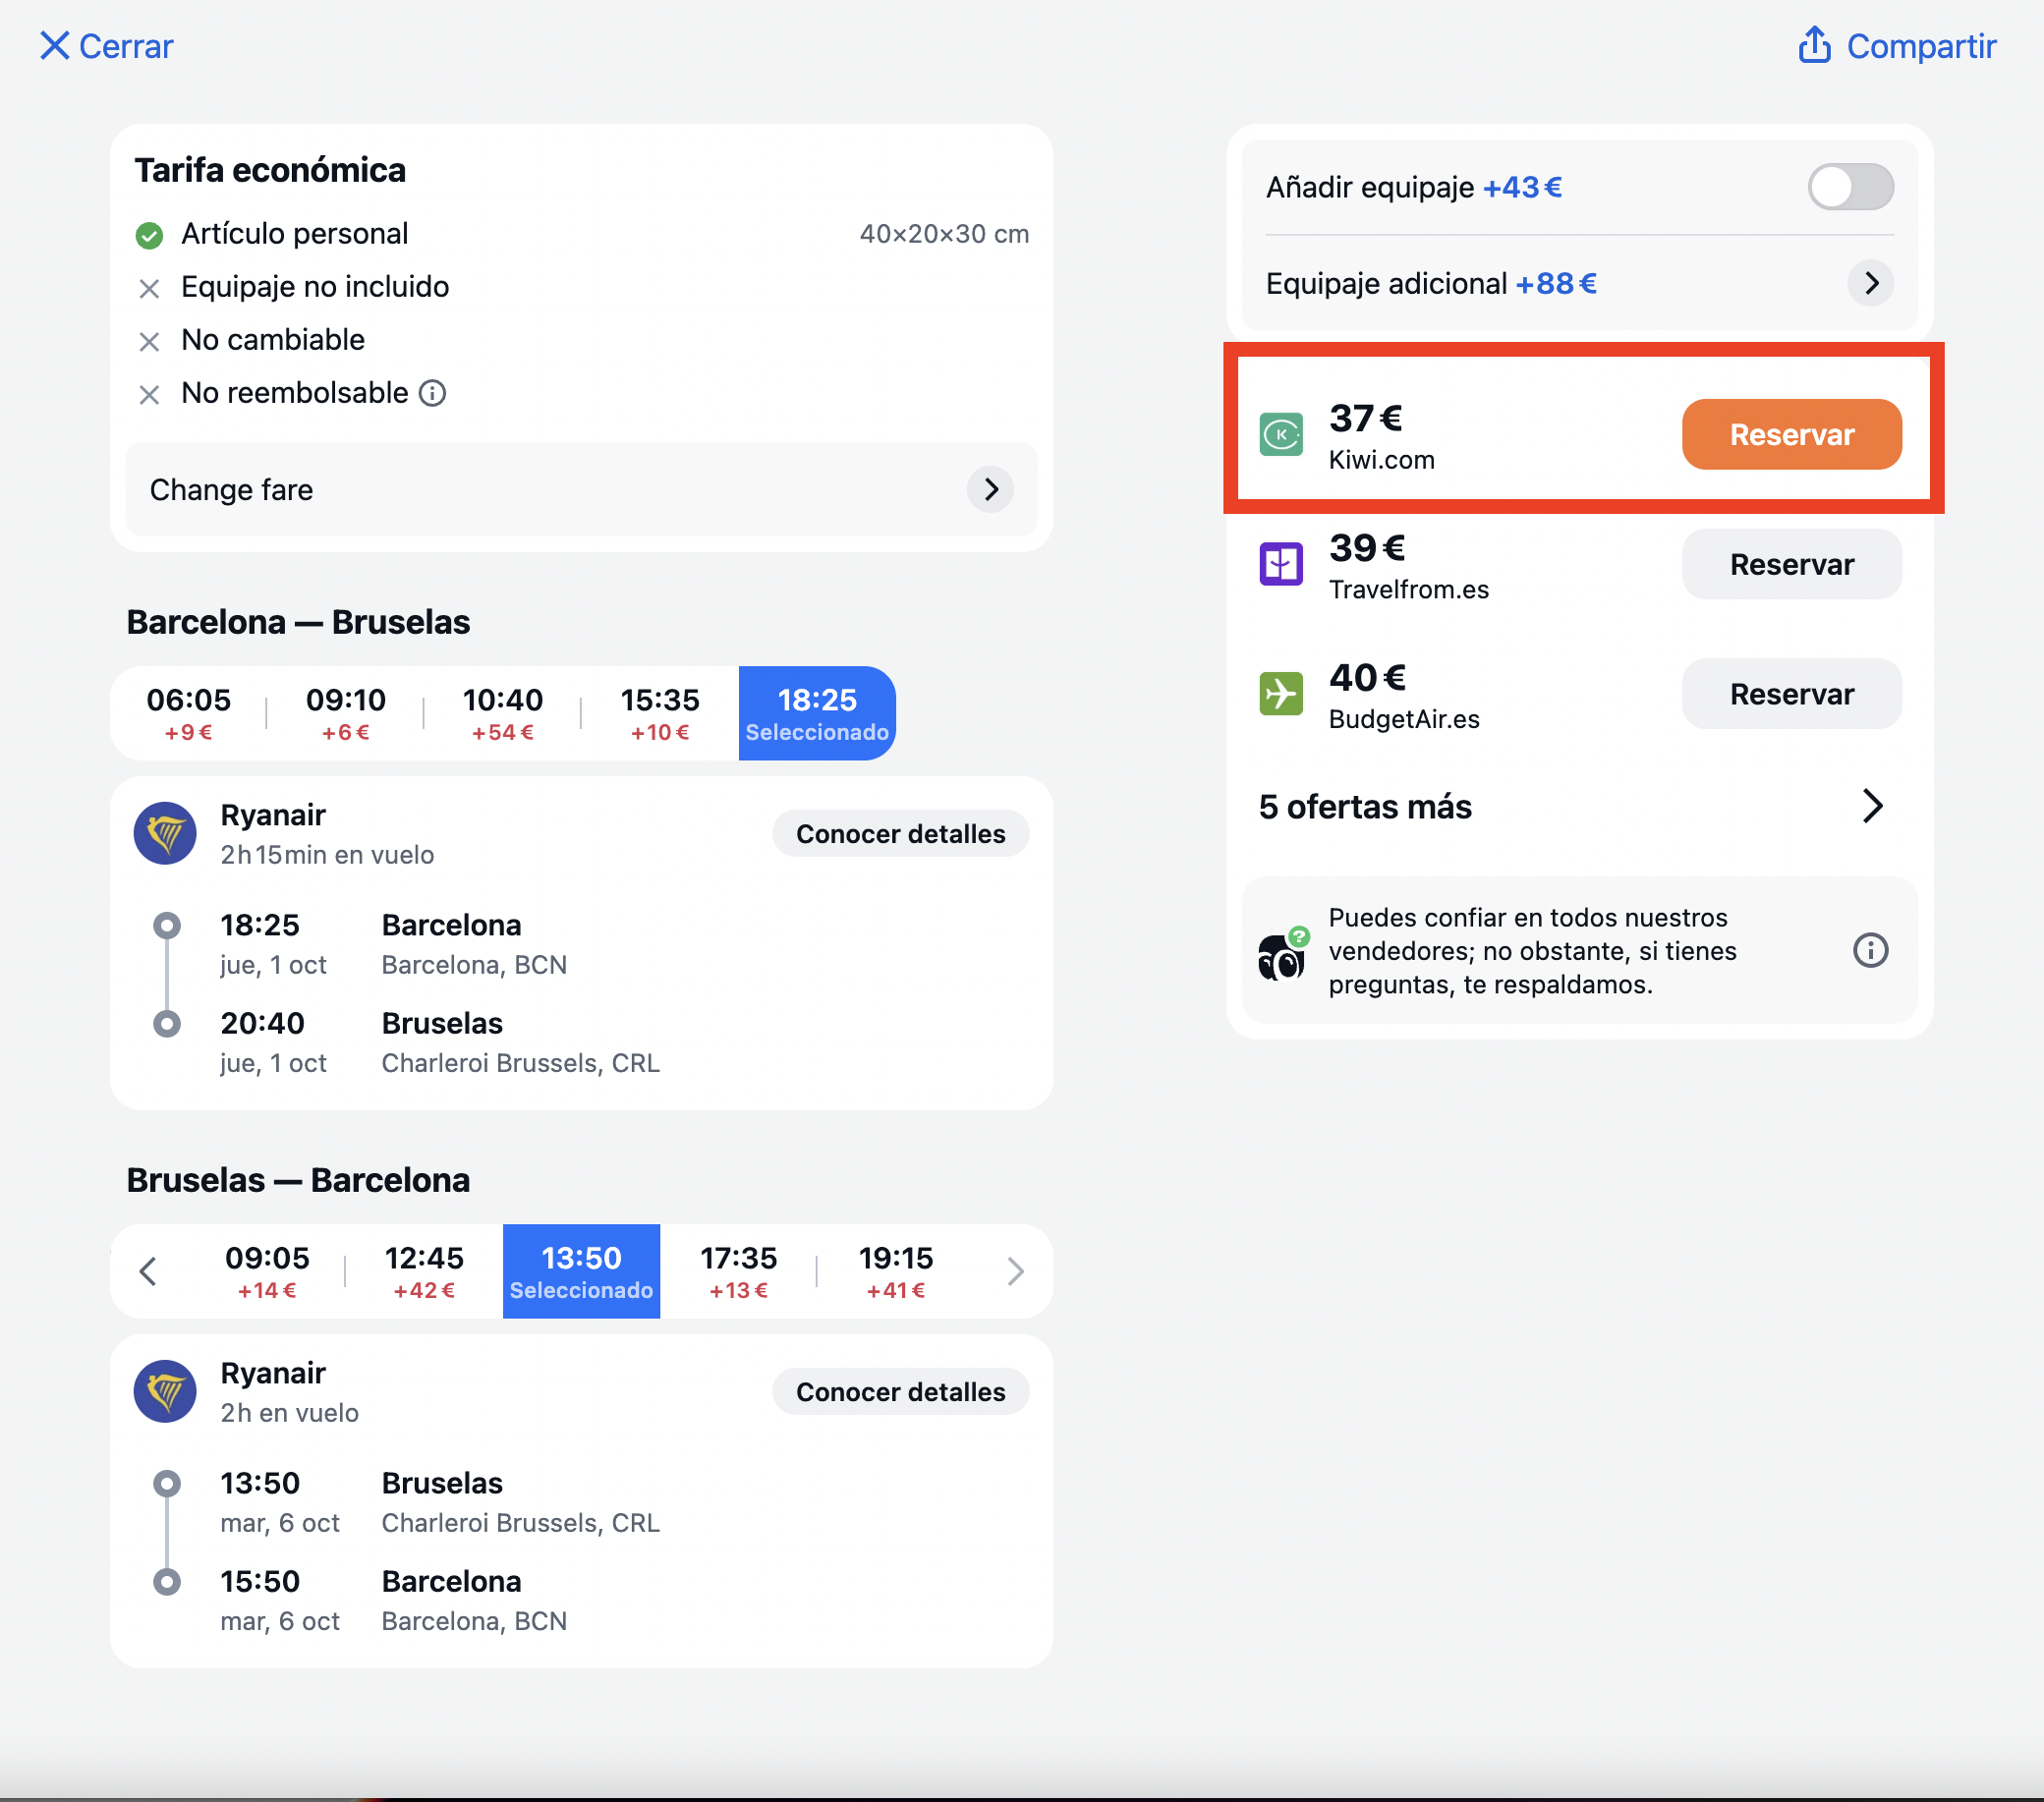Click X icon beside Equipaje no incluido
This screenshot has width=2044, height=1802.
point(149,289)
